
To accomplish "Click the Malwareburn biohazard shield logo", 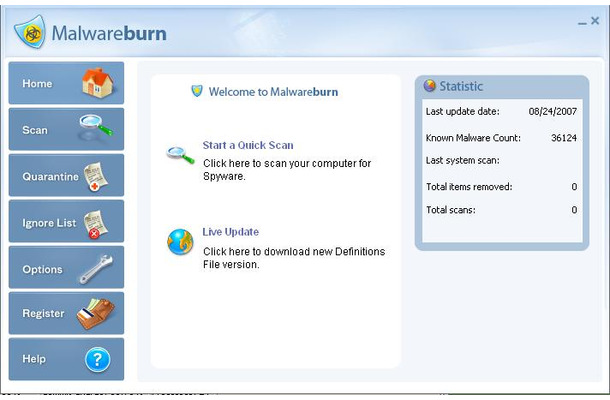I will click(30, 32).
